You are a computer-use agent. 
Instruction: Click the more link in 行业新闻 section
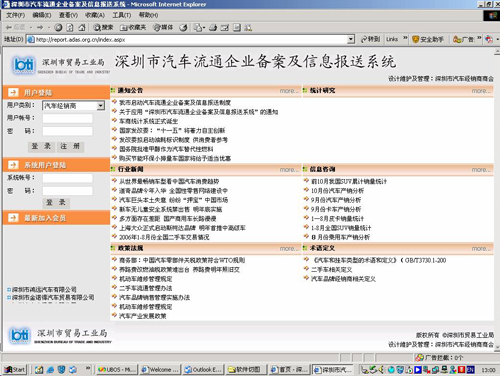coord(289,170)
